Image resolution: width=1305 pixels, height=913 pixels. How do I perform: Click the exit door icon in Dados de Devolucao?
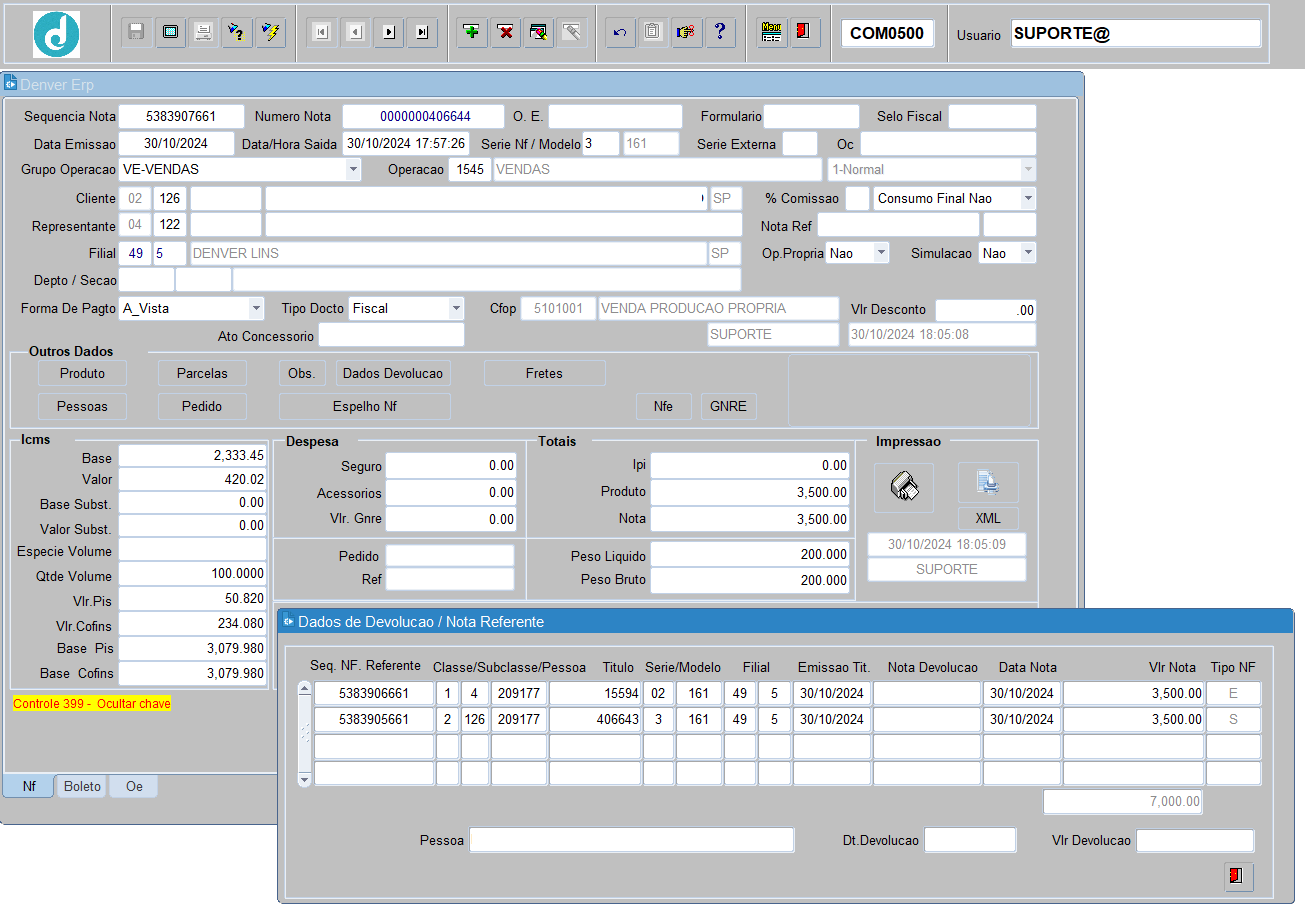click(1238, 876)
